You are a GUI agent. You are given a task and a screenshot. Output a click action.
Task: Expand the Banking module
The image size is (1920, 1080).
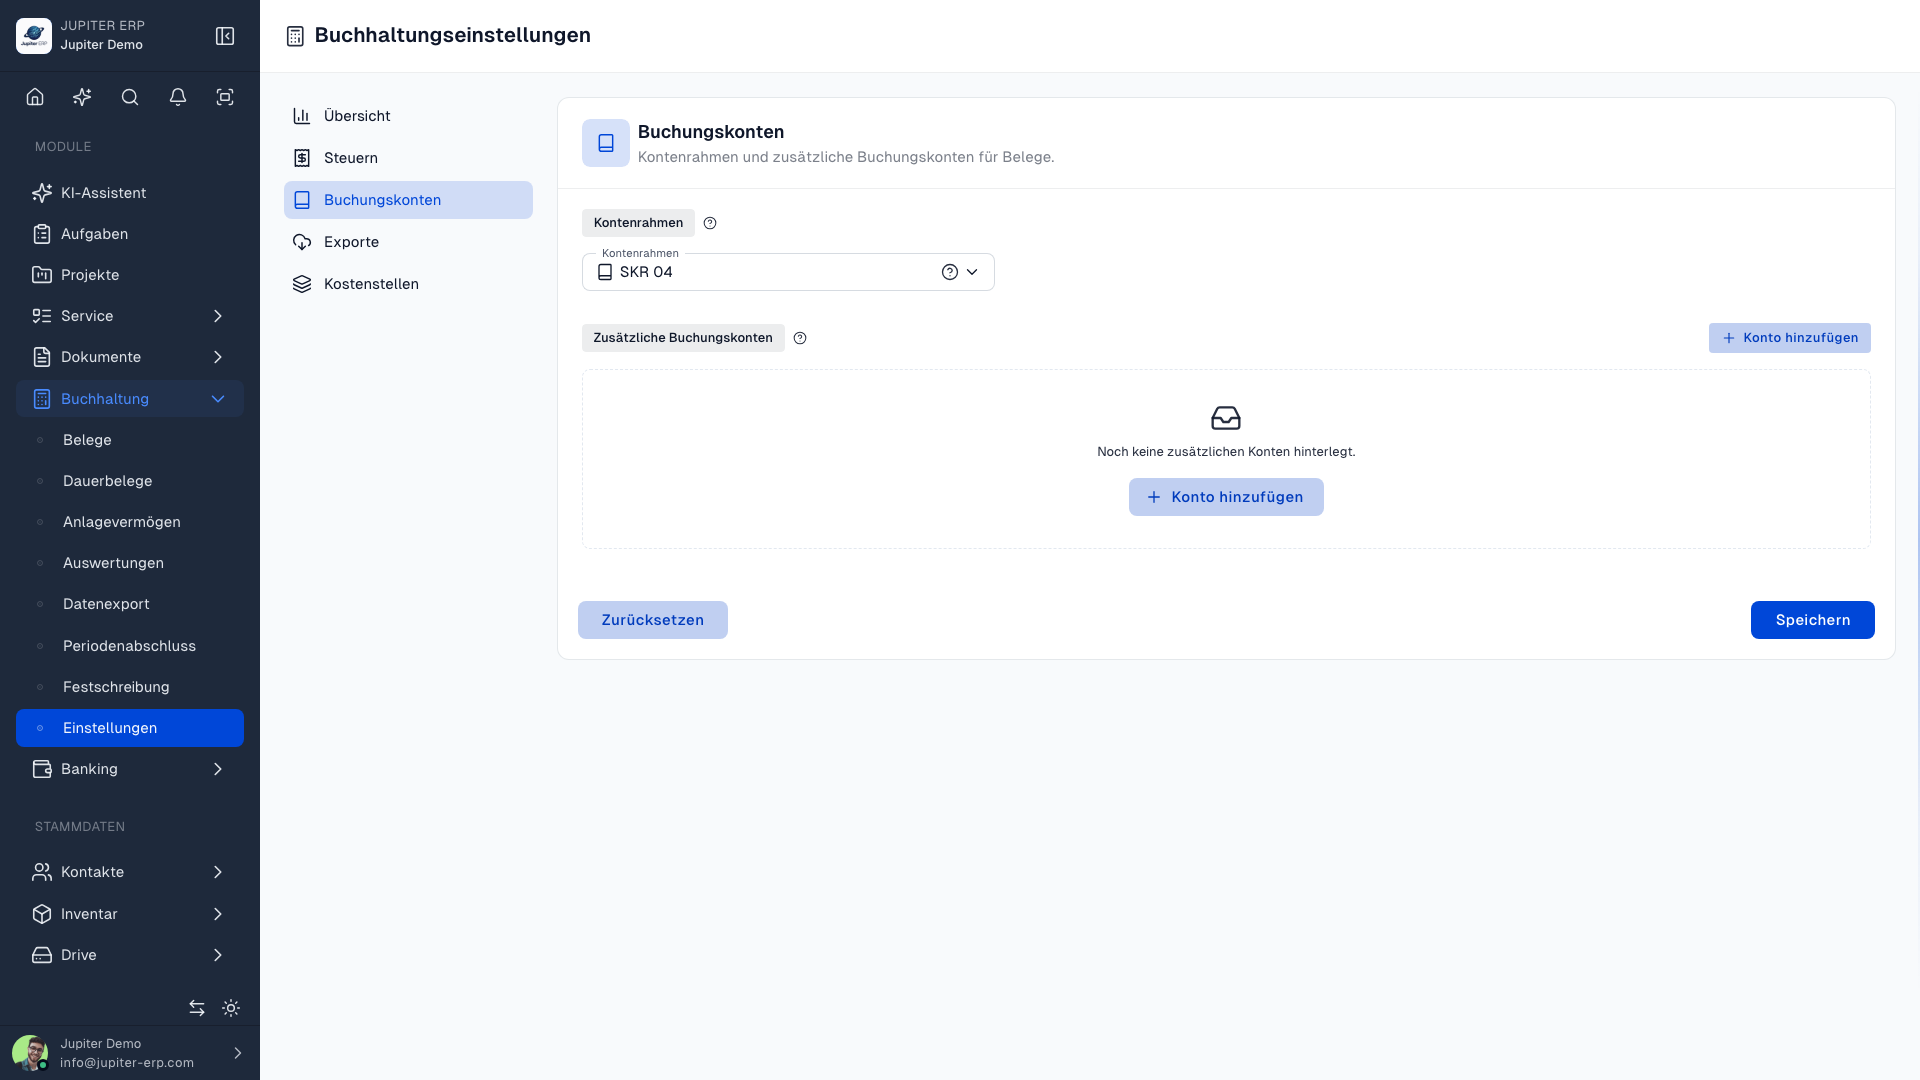(x=130, y=769)
